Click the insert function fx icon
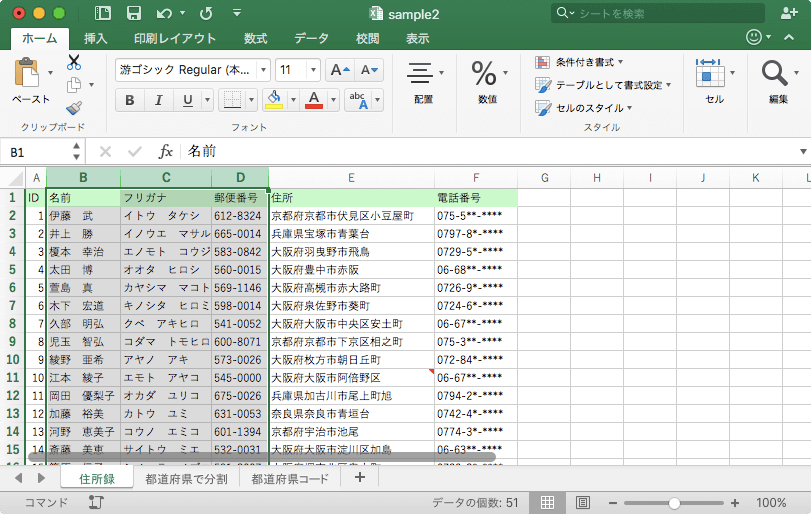Image resolution: width=811 pixels, height=514 pixels. point(166,152)
